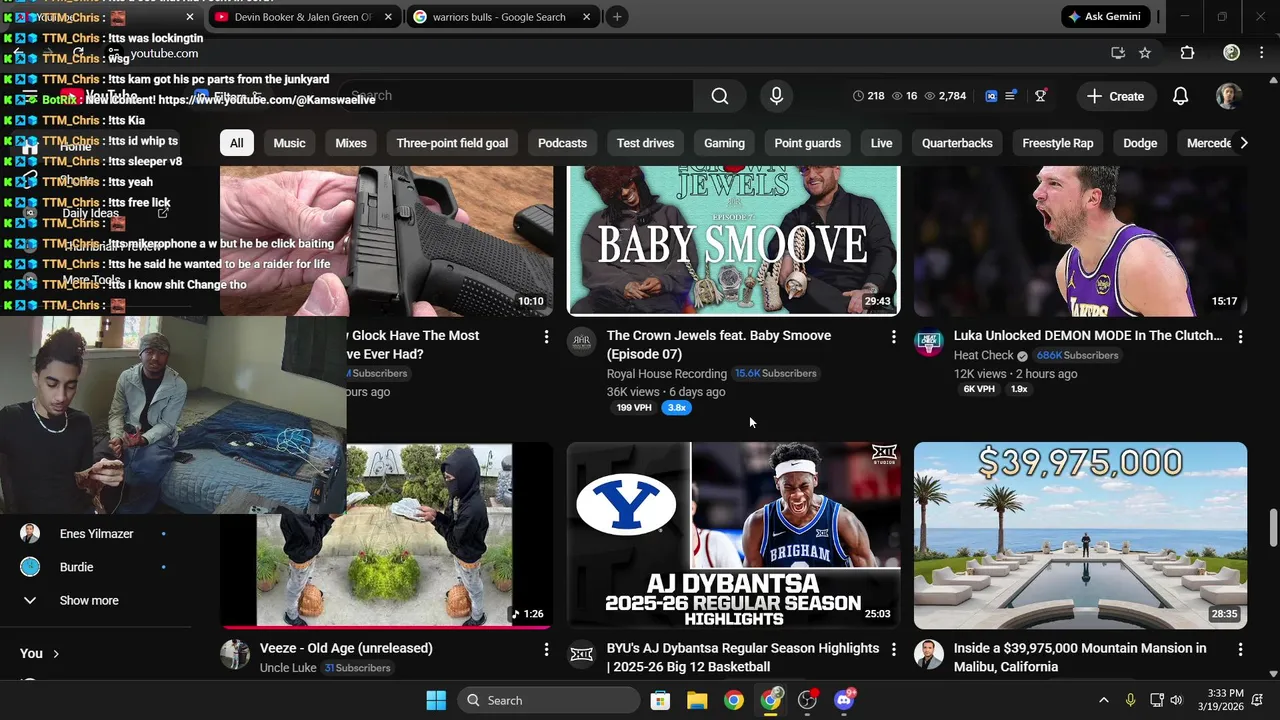
Task: Open the blue vidIQ extension icon
Action: [991, 96]
